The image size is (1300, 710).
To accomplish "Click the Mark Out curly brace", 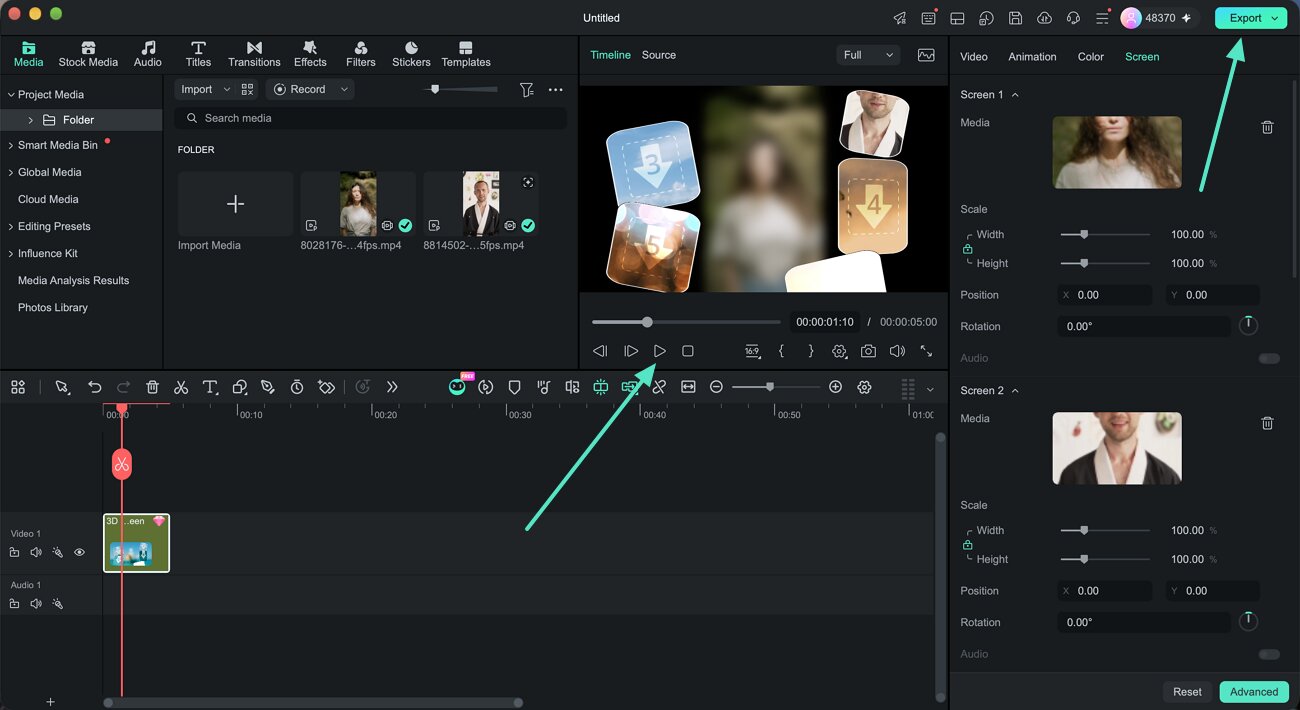I will point(810,351).
